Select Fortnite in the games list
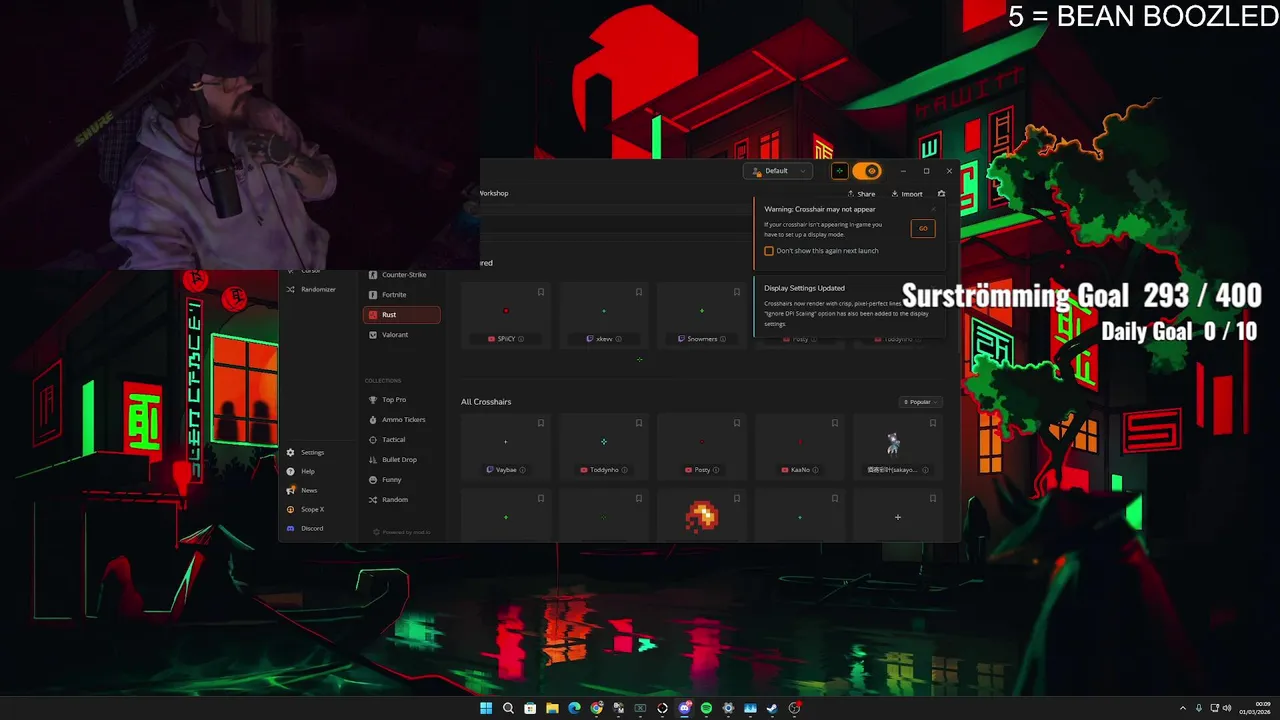 click(401, 295)
